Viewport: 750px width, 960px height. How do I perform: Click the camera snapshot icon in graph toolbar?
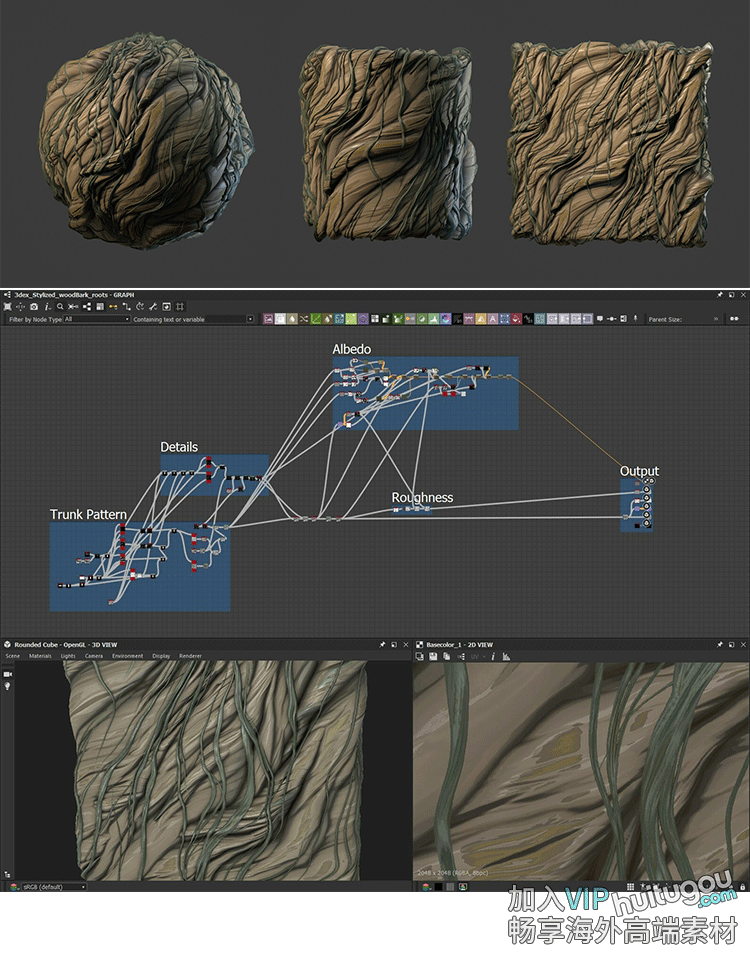(x=34, y=306)
